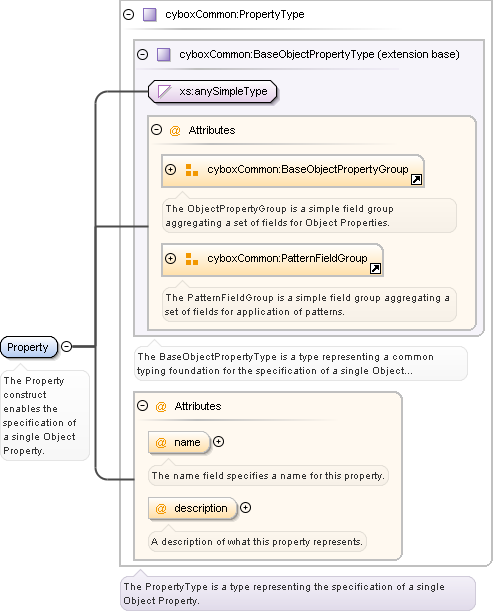Image resolution: width=494 pixels, height=614 pixels.
Task: Select the xs:anySimpleType node
Action: tap(213, 92)
